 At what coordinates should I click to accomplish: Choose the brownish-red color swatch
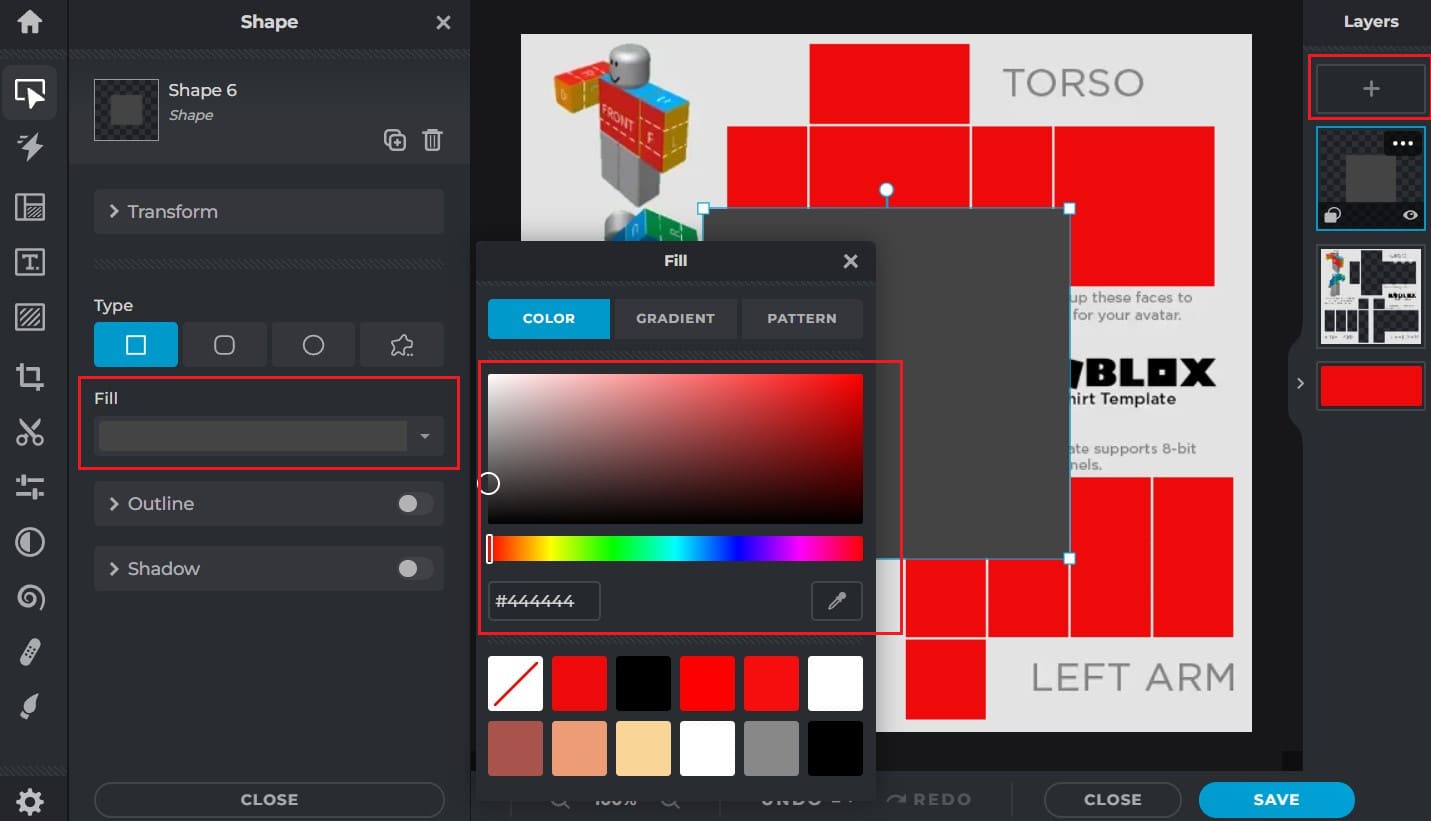pyautogui.click(x=515, y=748)
